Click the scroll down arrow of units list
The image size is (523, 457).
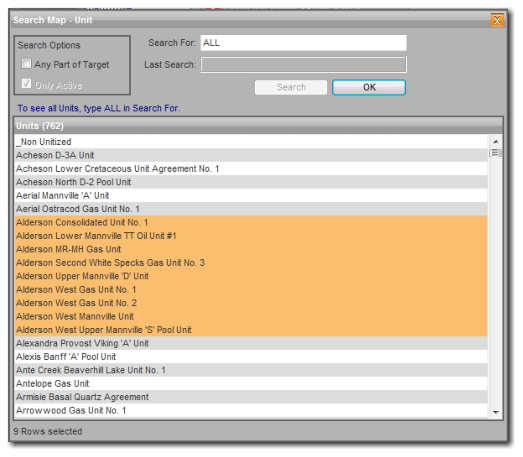pyautogui.click(x=496, y=412)
